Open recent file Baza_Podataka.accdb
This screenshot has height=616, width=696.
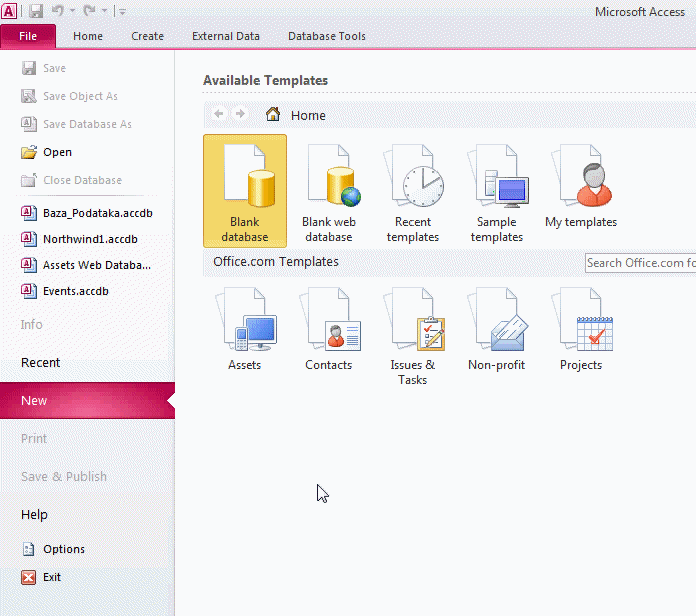click(87, 213)
